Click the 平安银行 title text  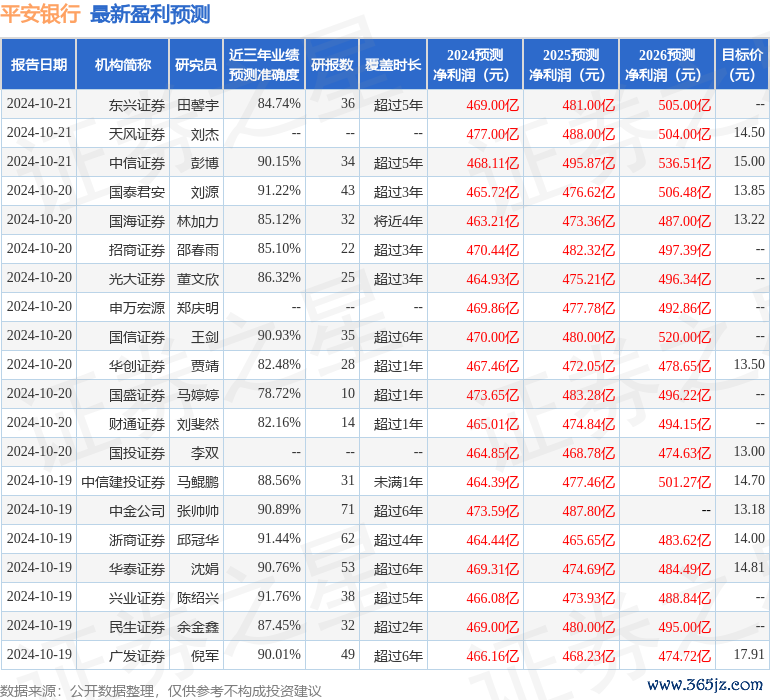pyautogui.click(x=40, y=14)
